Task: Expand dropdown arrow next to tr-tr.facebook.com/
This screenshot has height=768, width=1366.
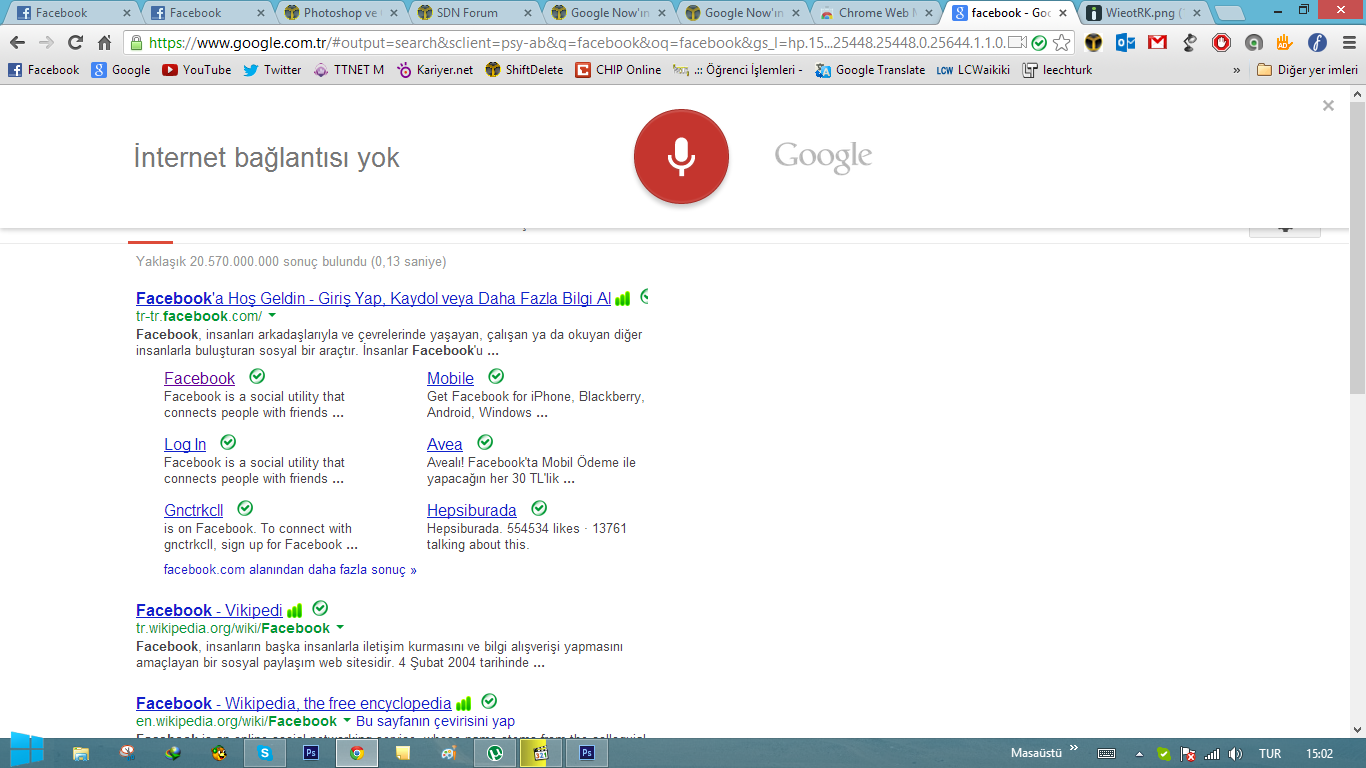Action: [x=272, y=315]
